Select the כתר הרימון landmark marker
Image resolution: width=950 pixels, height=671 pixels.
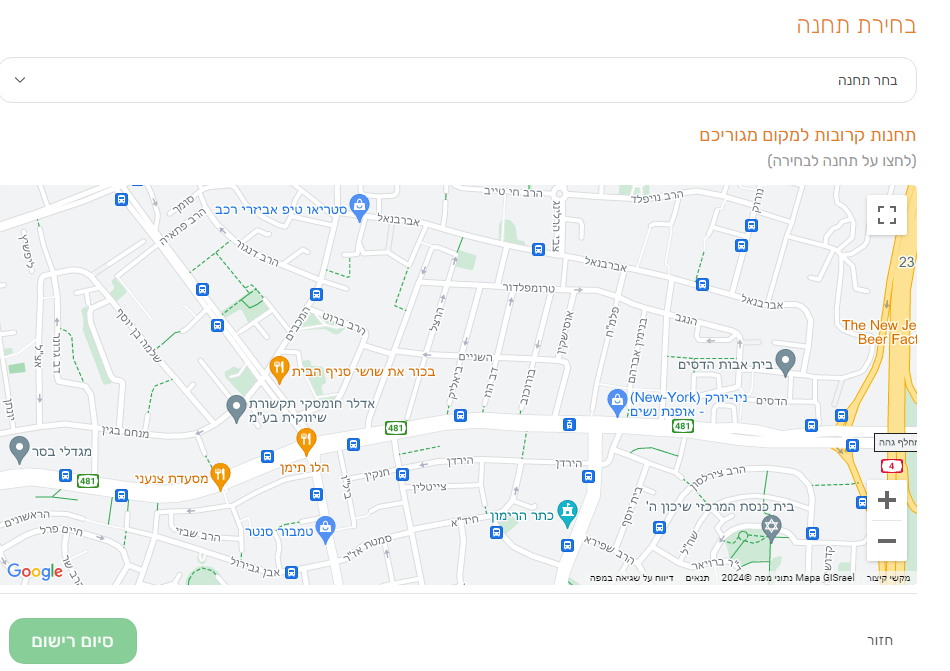tap(567, 514)
